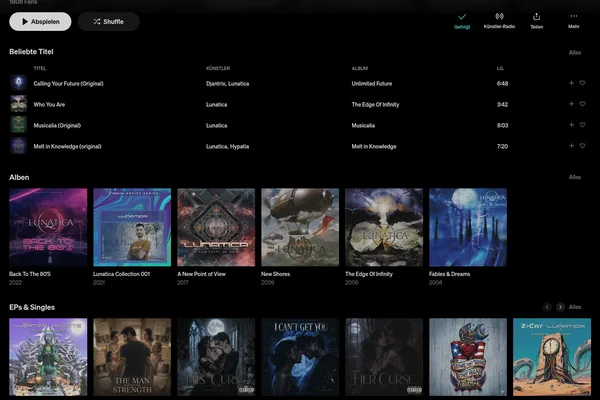Click A New Point of View title
Image resolution: width=600 pixels, height=400 pixels.
click(x=201, y=274)
